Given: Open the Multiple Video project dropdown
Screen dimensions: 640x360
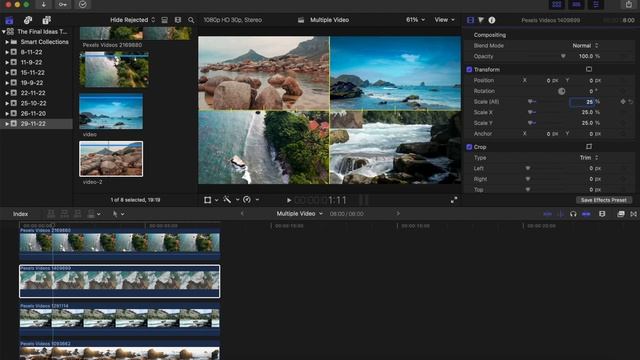Looking at the screenshot, I should click(300, 214).
